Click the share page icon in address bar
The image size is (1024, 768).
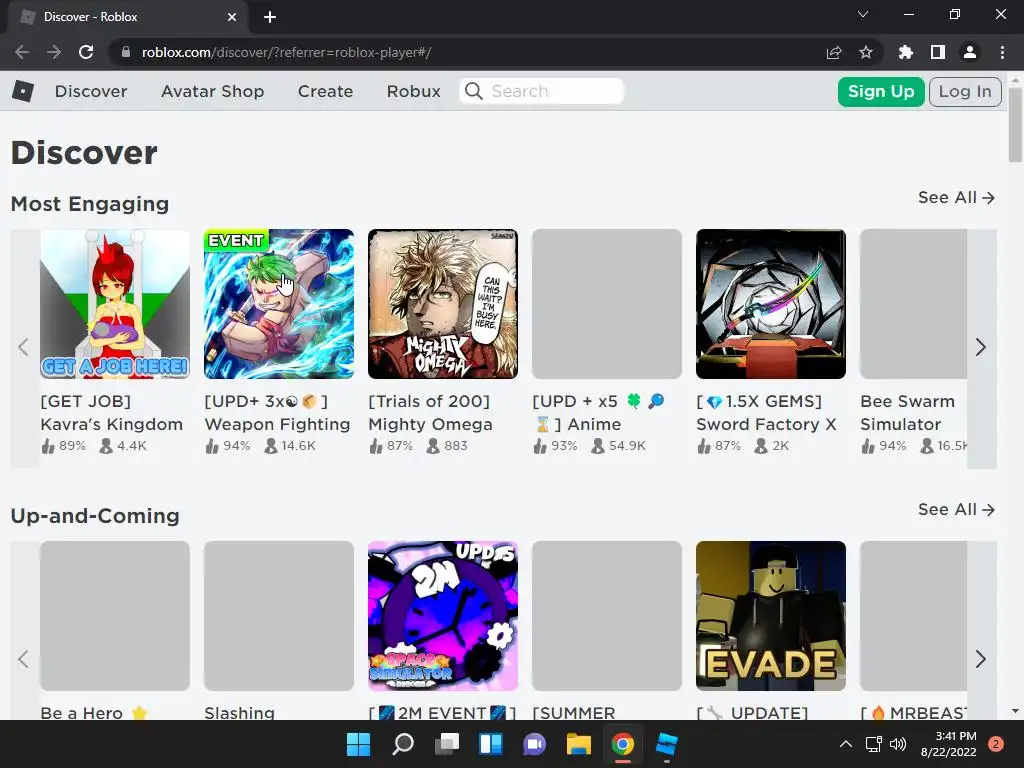[834, 52]
